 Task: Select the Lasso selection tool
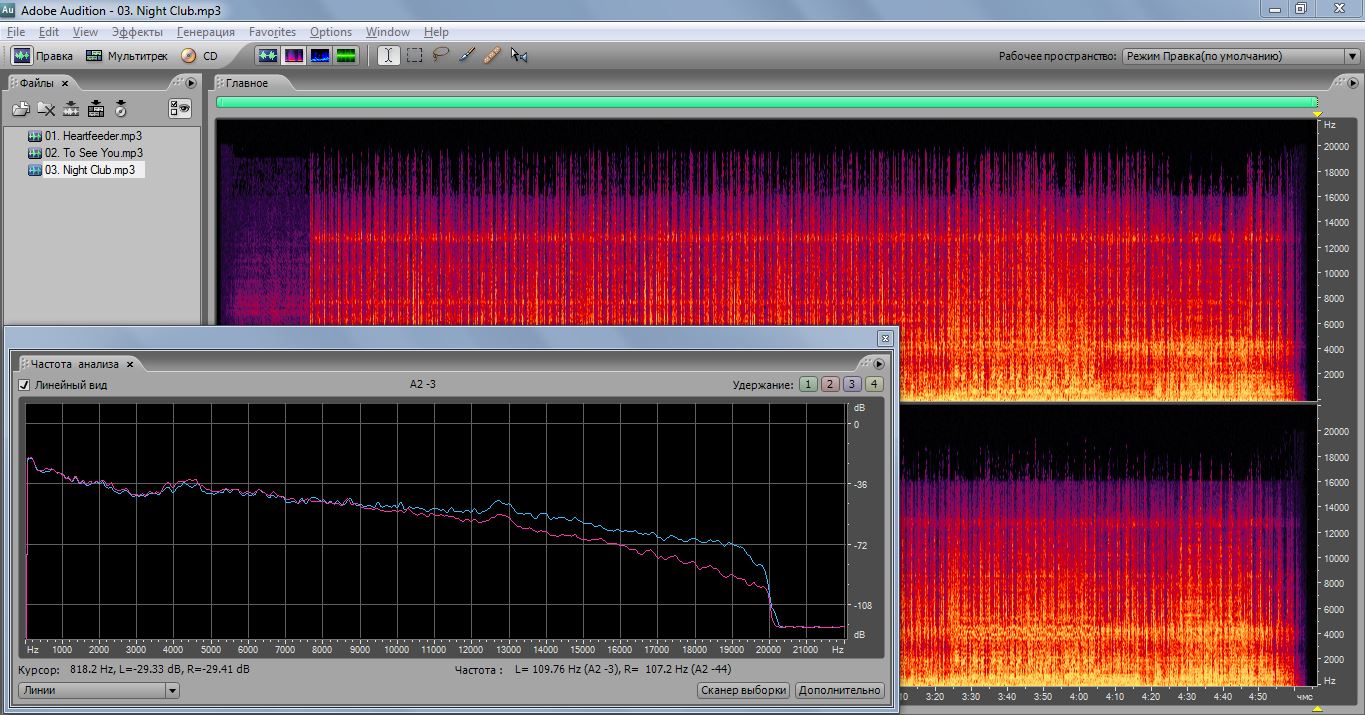pos(440,56)
